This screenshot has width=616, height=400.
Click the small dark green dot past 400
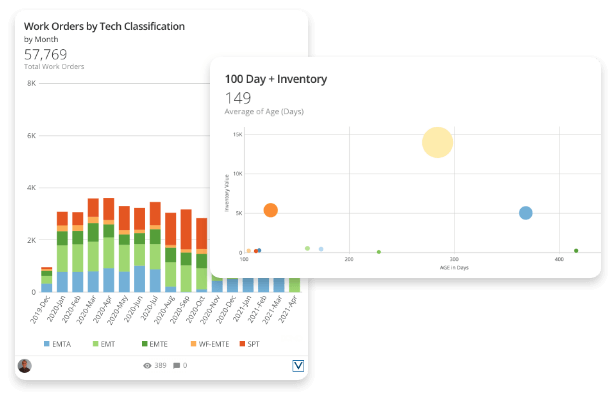(576, 251)
